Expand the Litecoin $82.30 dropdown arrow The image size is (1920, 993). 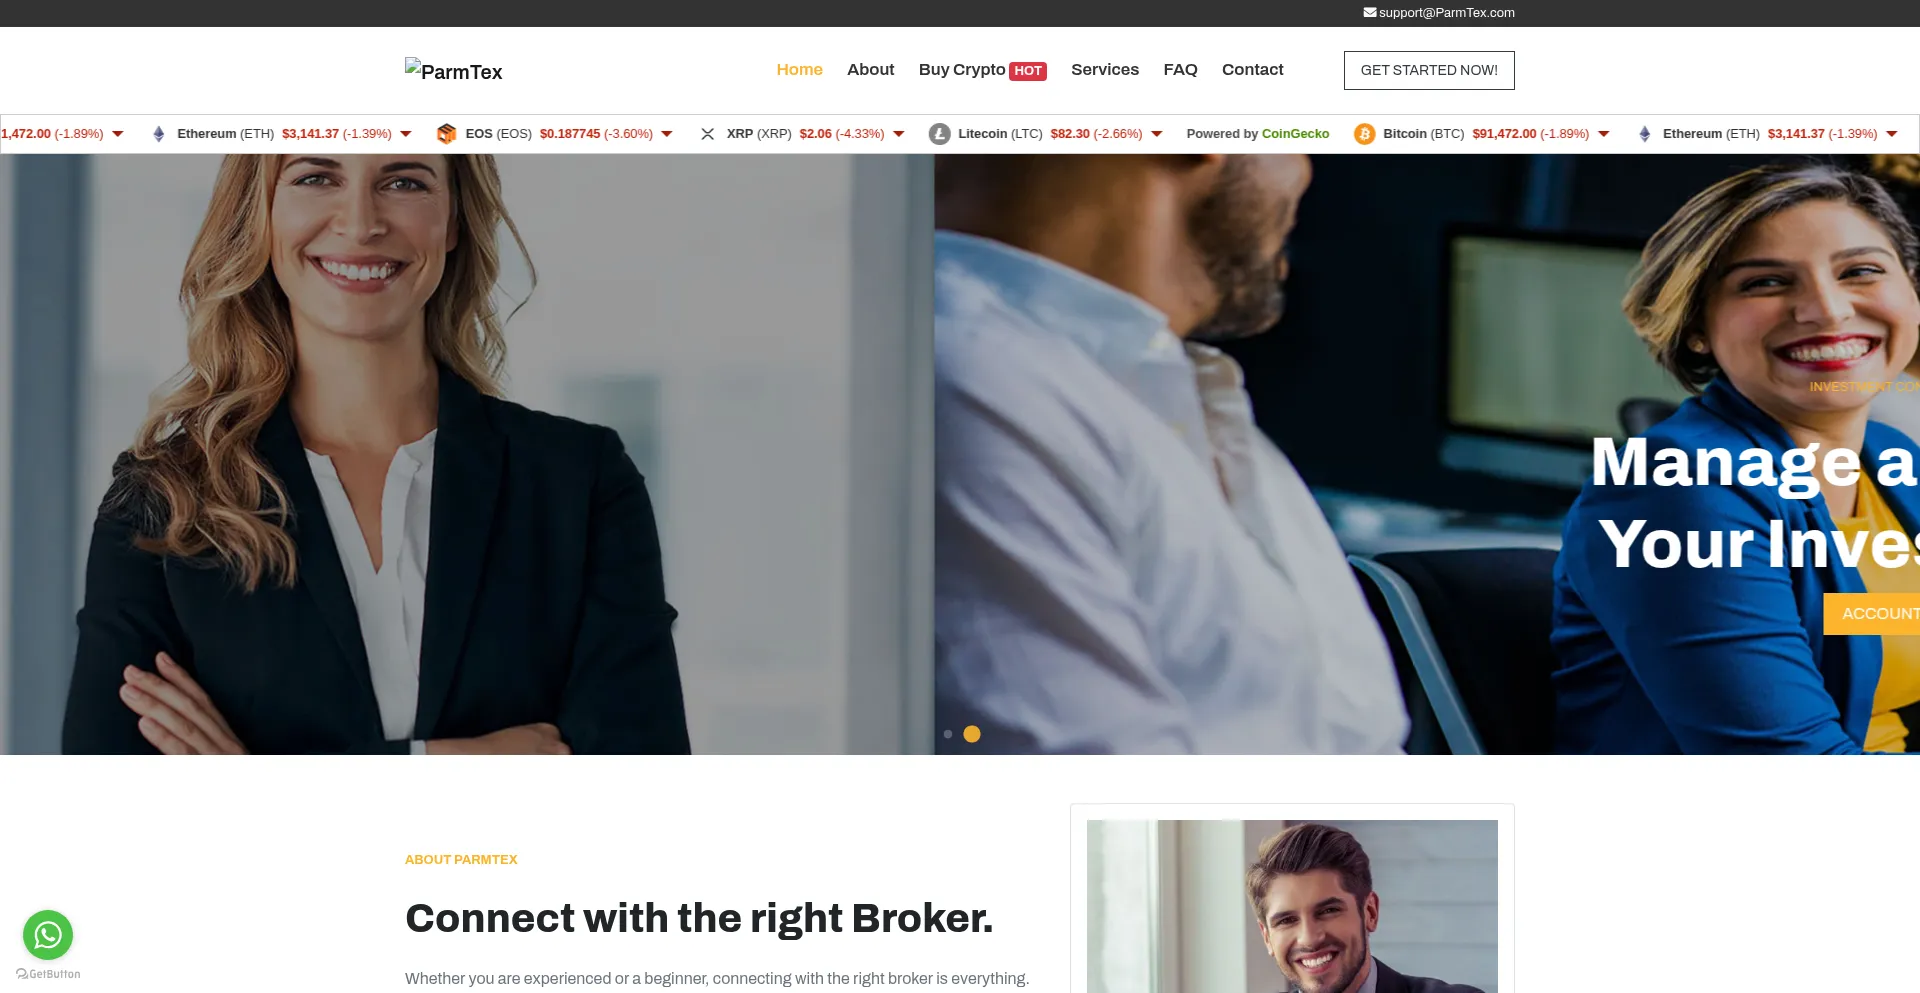[x=1157, y=134]
